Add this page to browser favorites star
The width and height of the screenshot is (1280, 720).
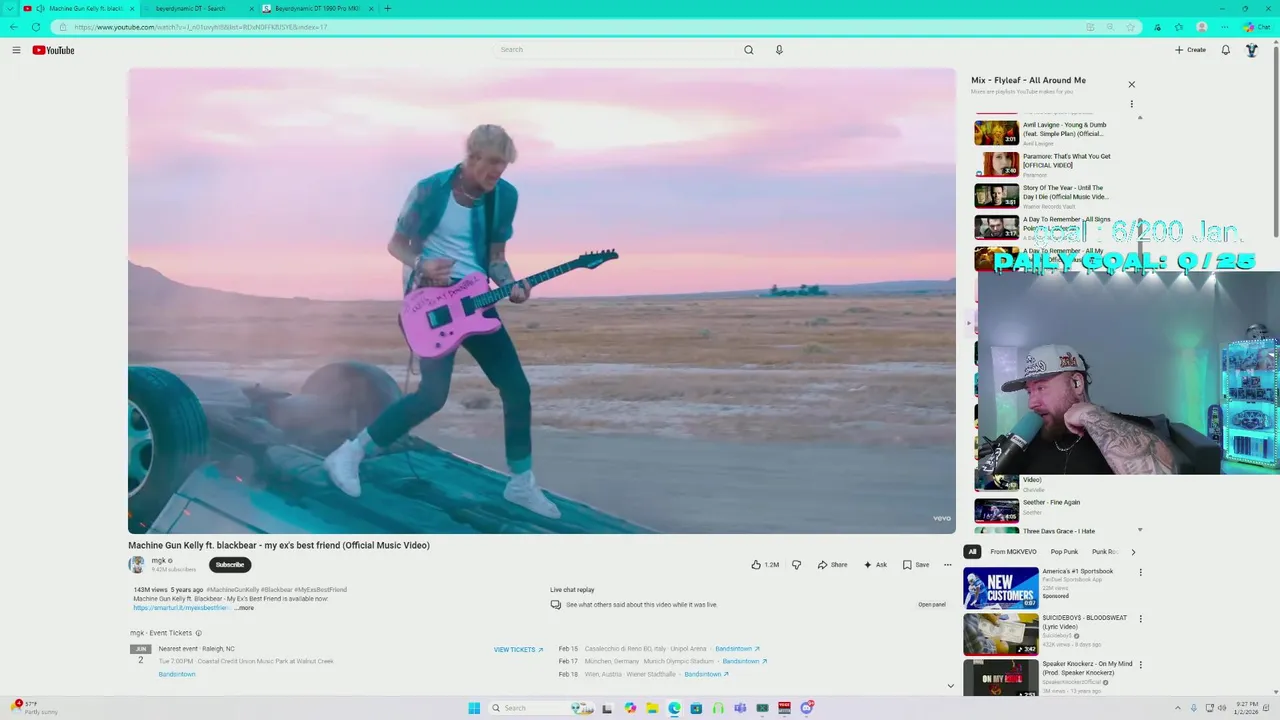click(1130, 27)
